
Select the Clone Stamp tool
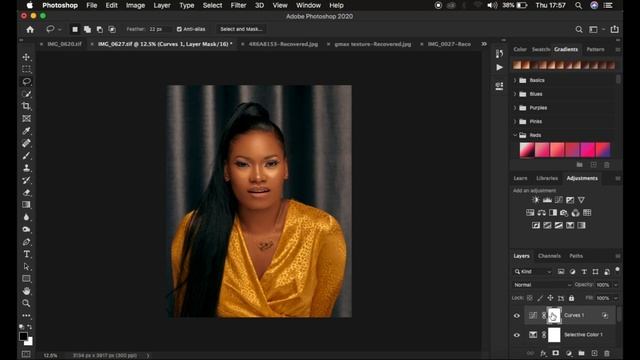click(x=27, y=168)
